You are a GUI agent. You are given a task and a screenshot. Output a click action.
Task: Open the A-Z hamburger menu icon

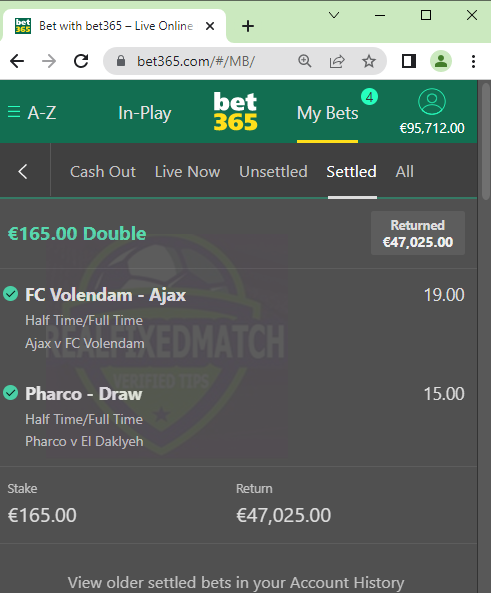coord(14,112)
